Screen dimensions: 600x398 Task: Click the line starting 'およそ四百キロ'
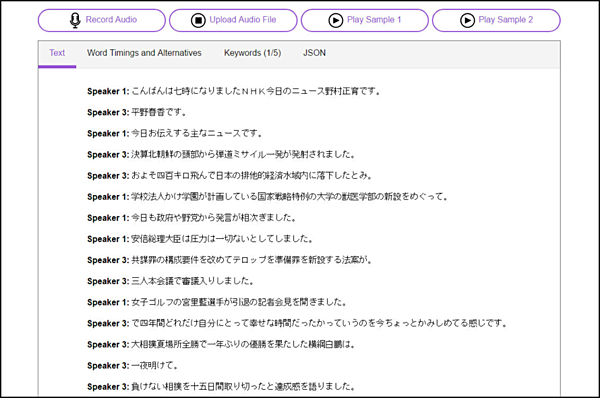tap(230, 176)
